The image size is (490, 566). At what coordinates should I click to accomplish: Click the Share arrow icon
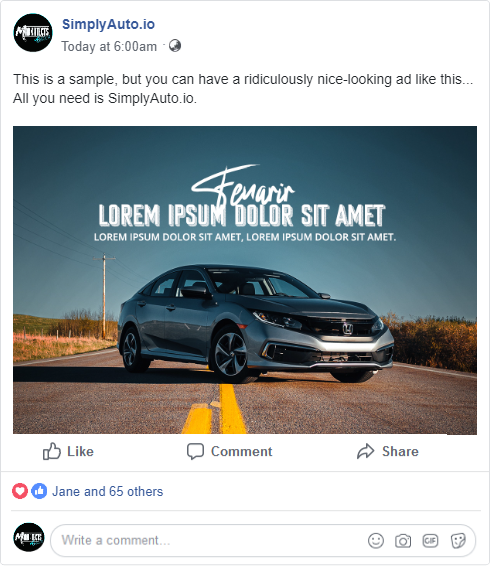(x=365, y=451)
